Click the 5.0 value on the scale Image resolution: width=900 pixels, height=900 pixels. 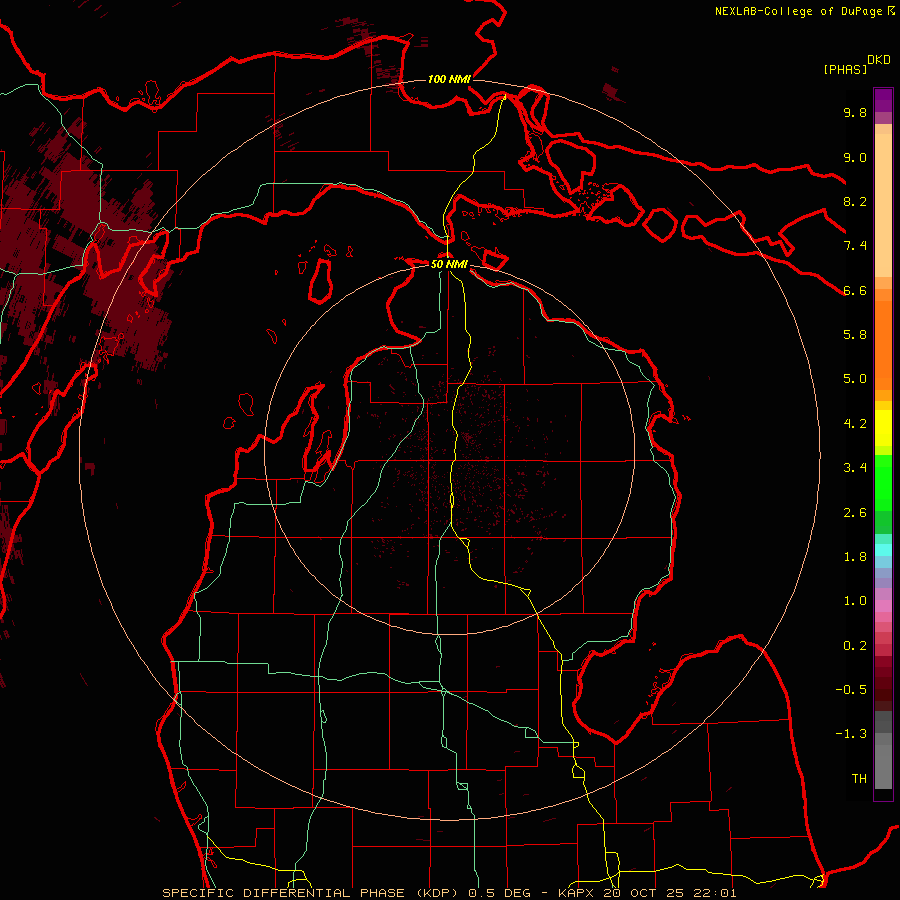(x=855, y=379)
